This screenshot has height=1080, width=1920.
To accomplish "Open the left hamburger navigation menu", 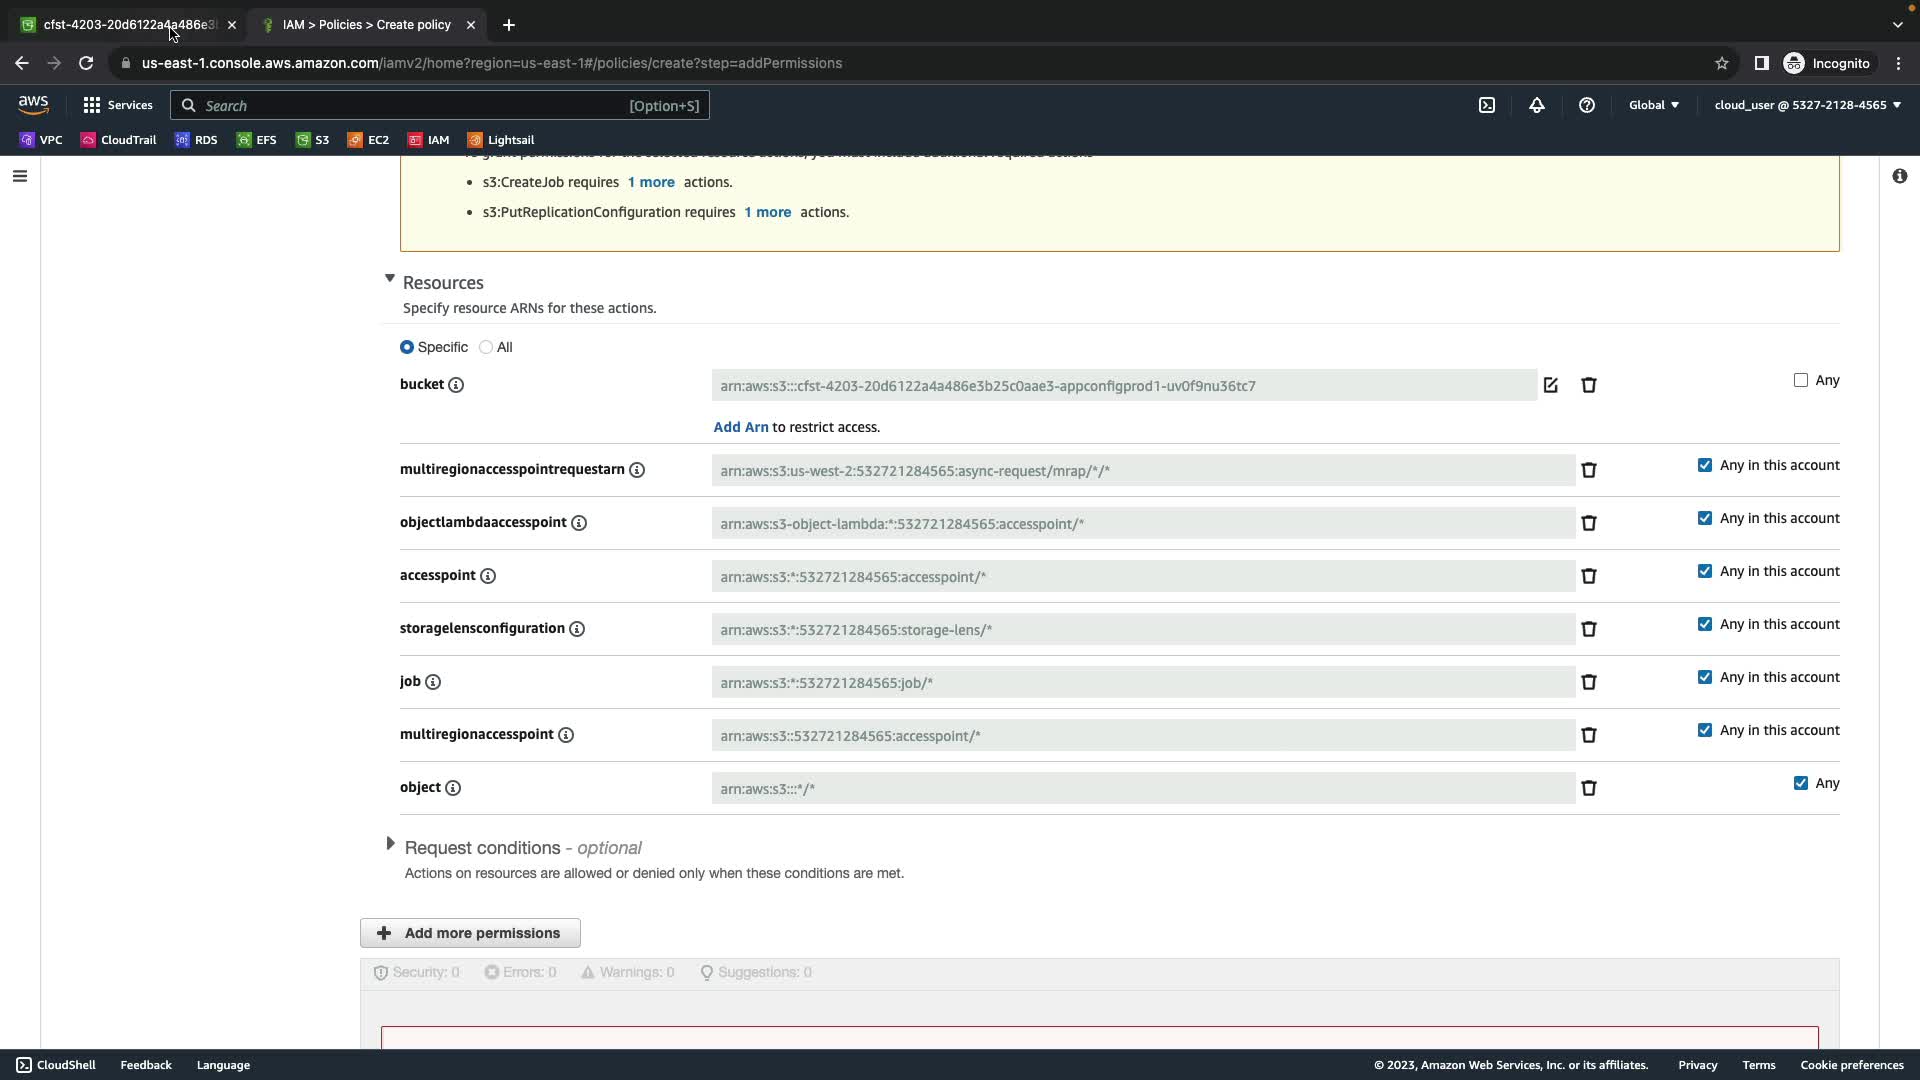I will (x=19, y=176).
